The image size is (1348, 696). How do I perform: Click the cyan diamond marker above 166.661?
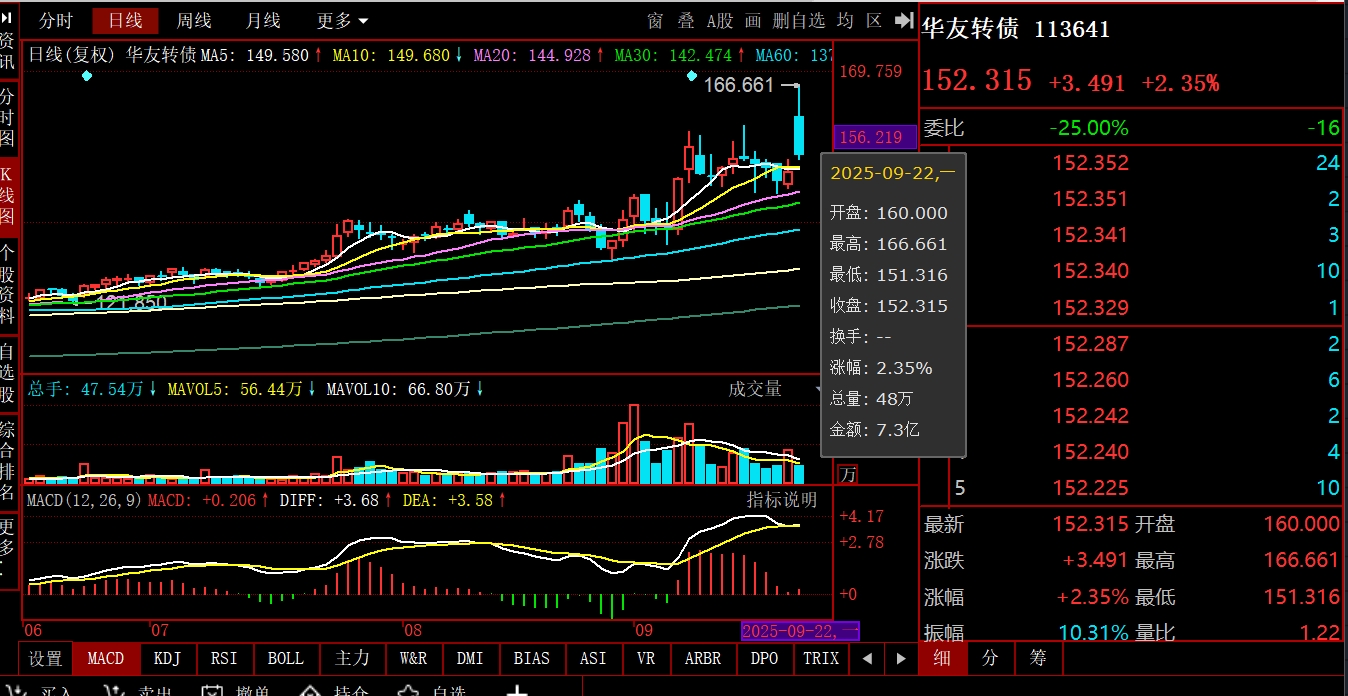(x=692, y=76)
